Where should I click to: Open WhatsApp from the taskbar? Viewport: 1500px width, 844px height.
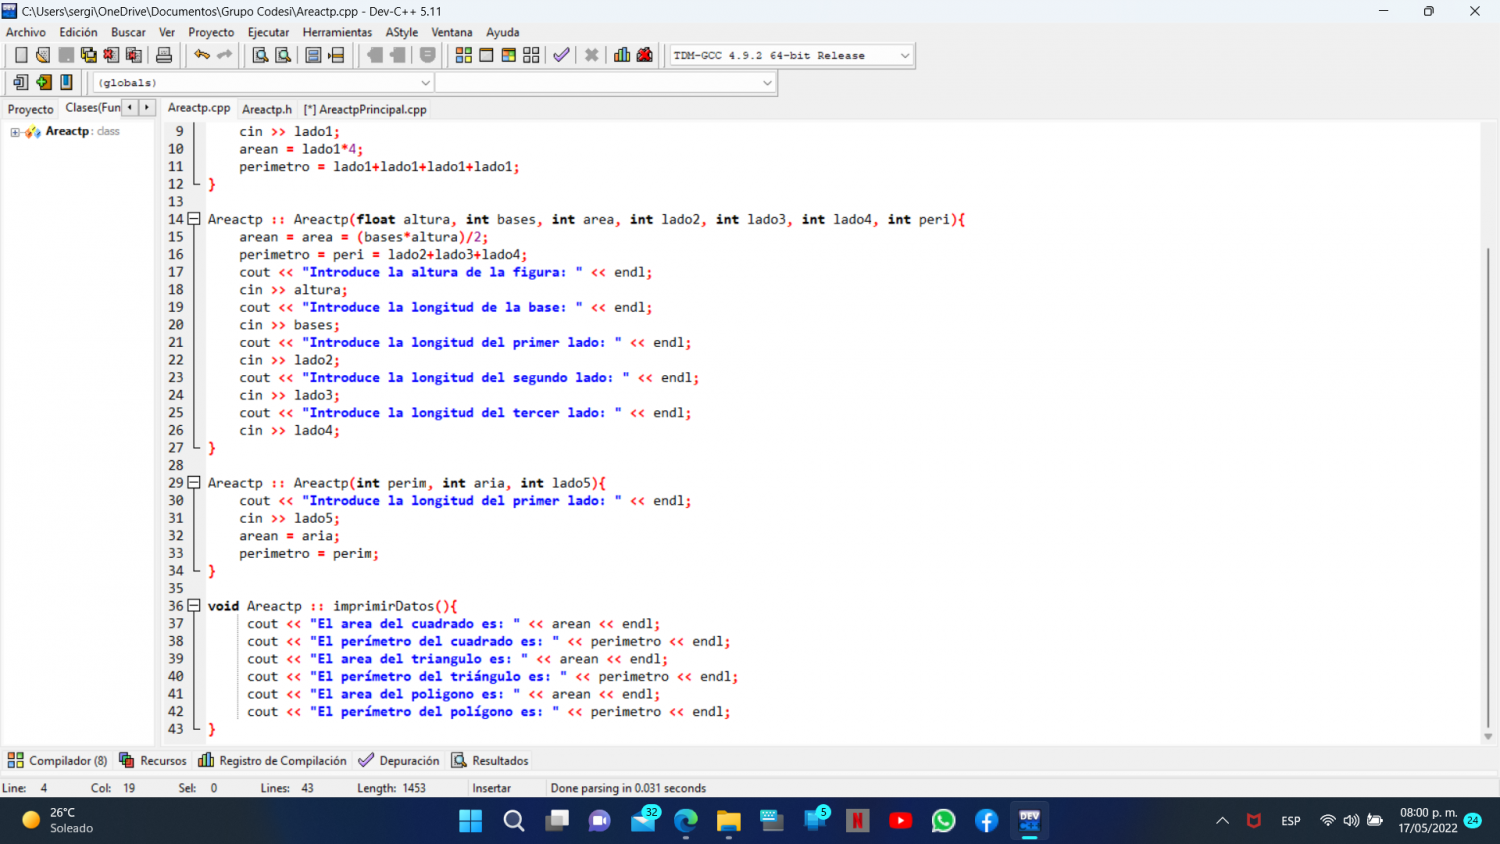click(x=943, y=821)
